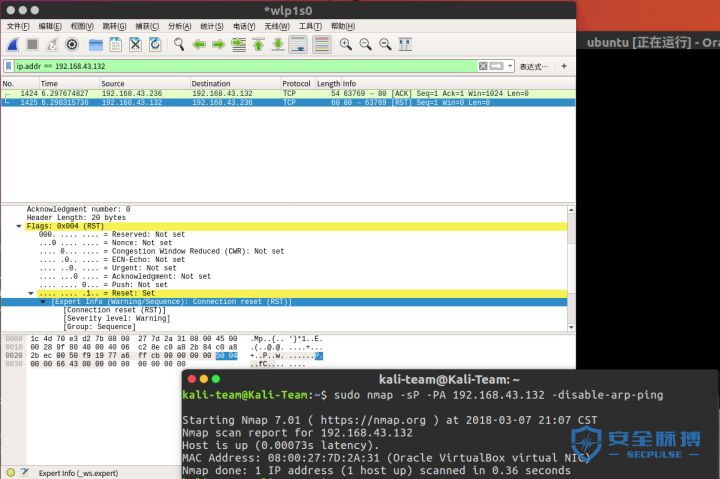Edit capture file comment status icon
Screen dimensions: 720x479
[25, 472]
